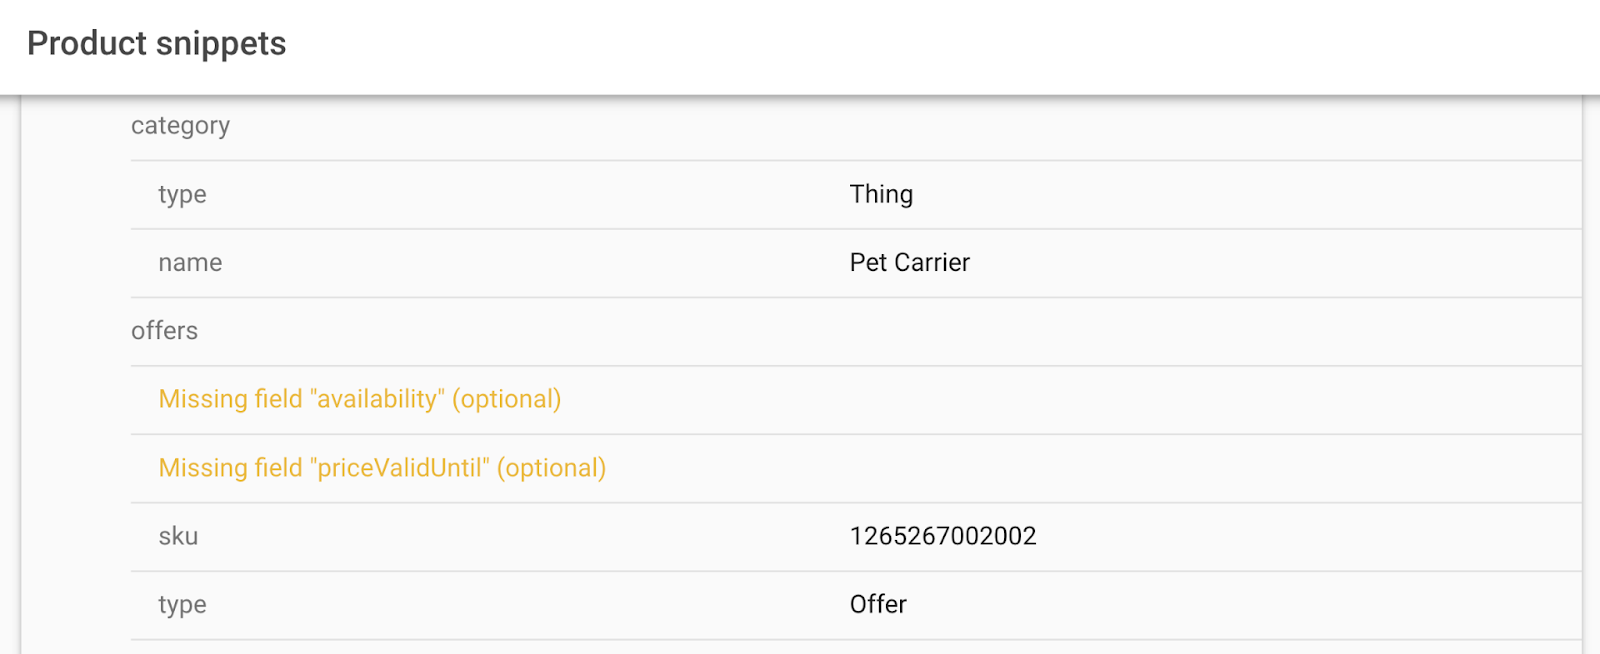Select the Pet Carrier value
The image size is (1600, 654).
pyautogui.click(x=909, y=263)
